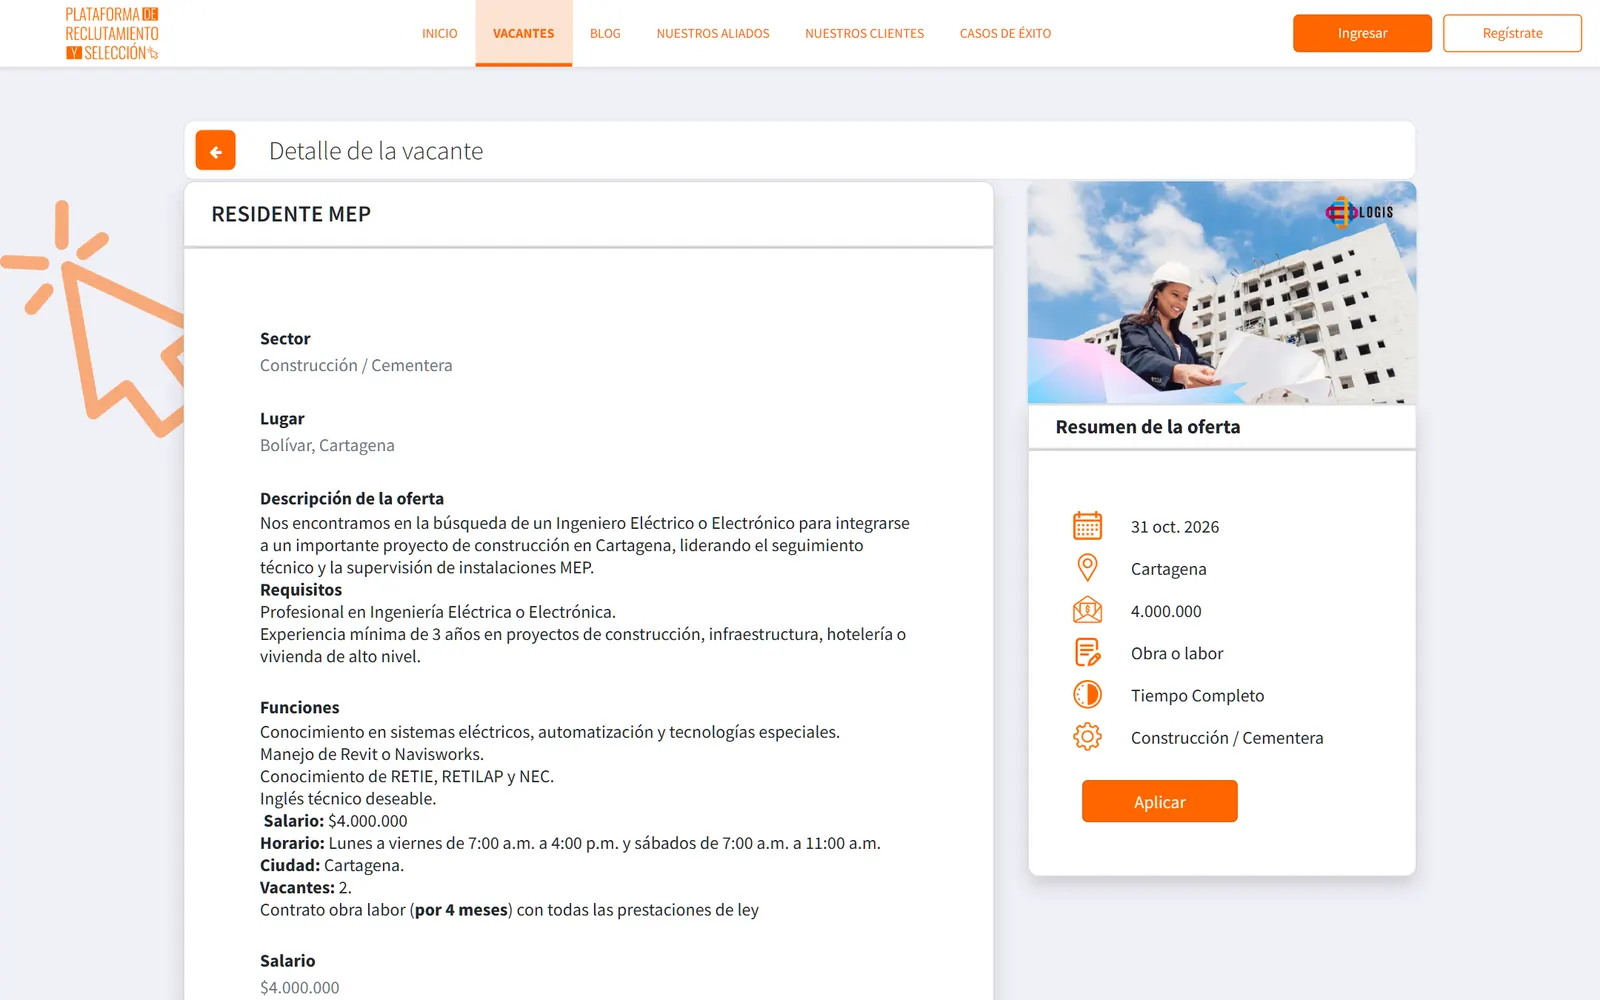Screen dimensions: 1600x1000
Task: Click 'Construcción / Cementera' under Sector
Action: pos(356,365)
